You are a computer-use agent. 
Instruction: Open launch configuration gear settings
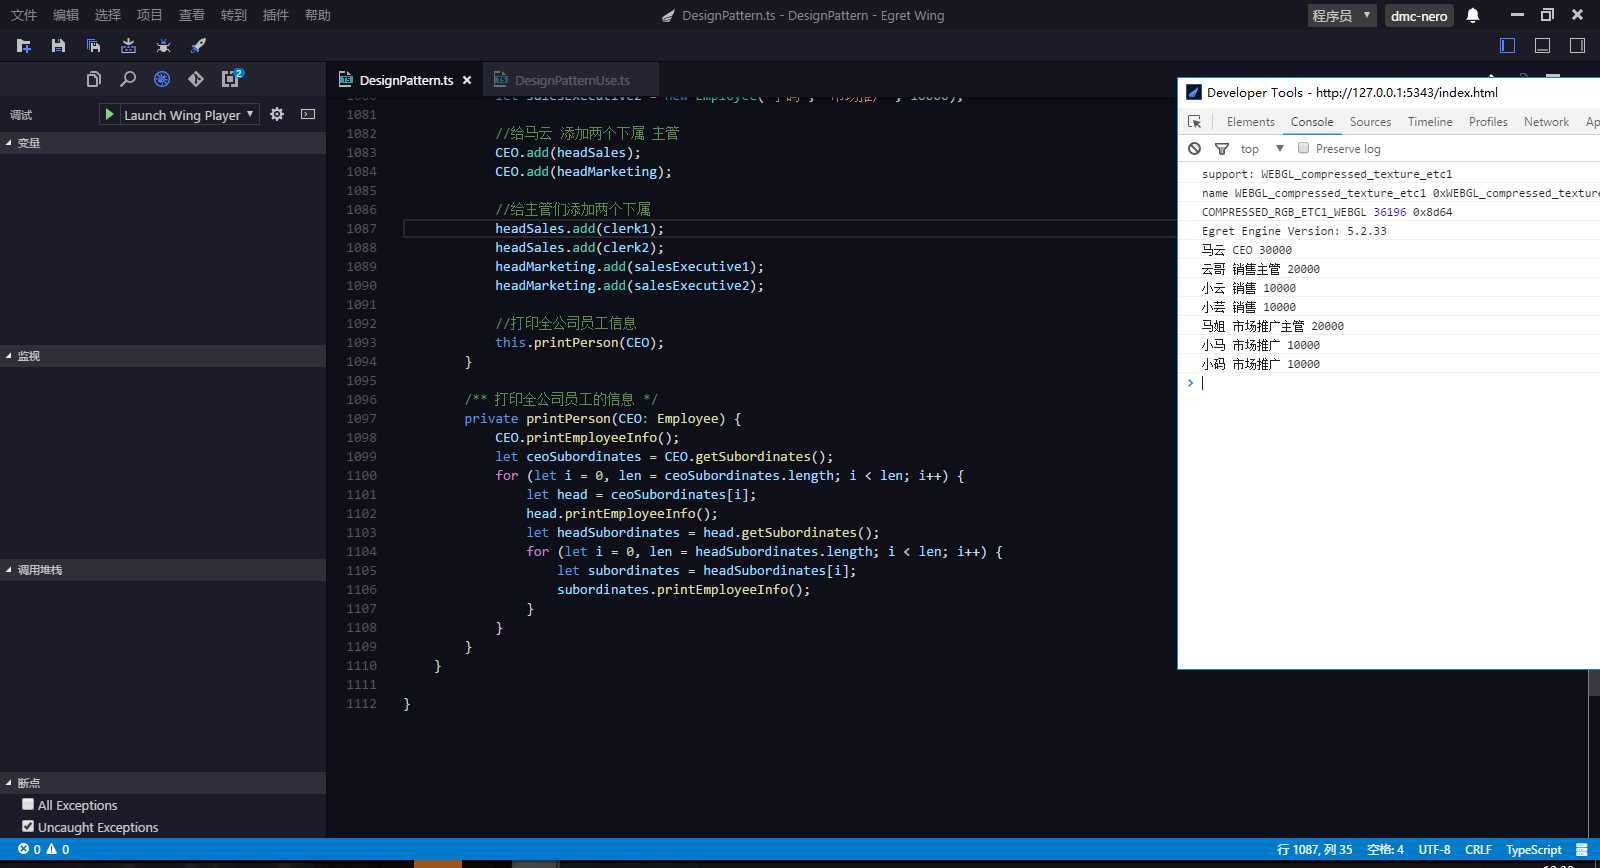coord(277,114)
